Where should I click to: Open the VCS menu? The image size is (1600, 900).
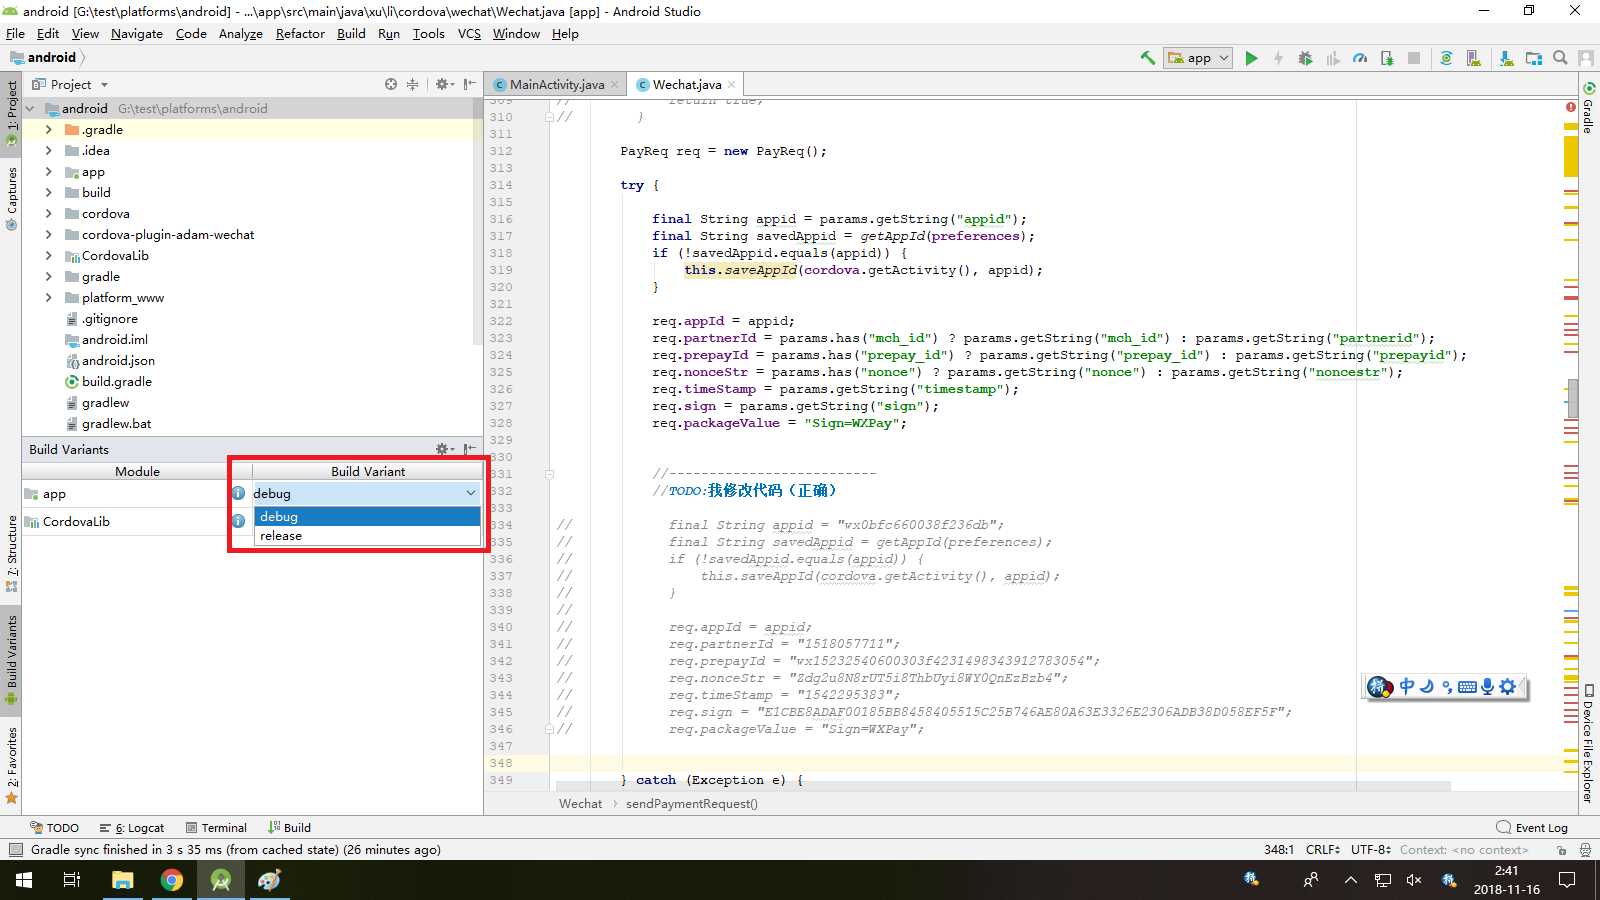(469, 33)
